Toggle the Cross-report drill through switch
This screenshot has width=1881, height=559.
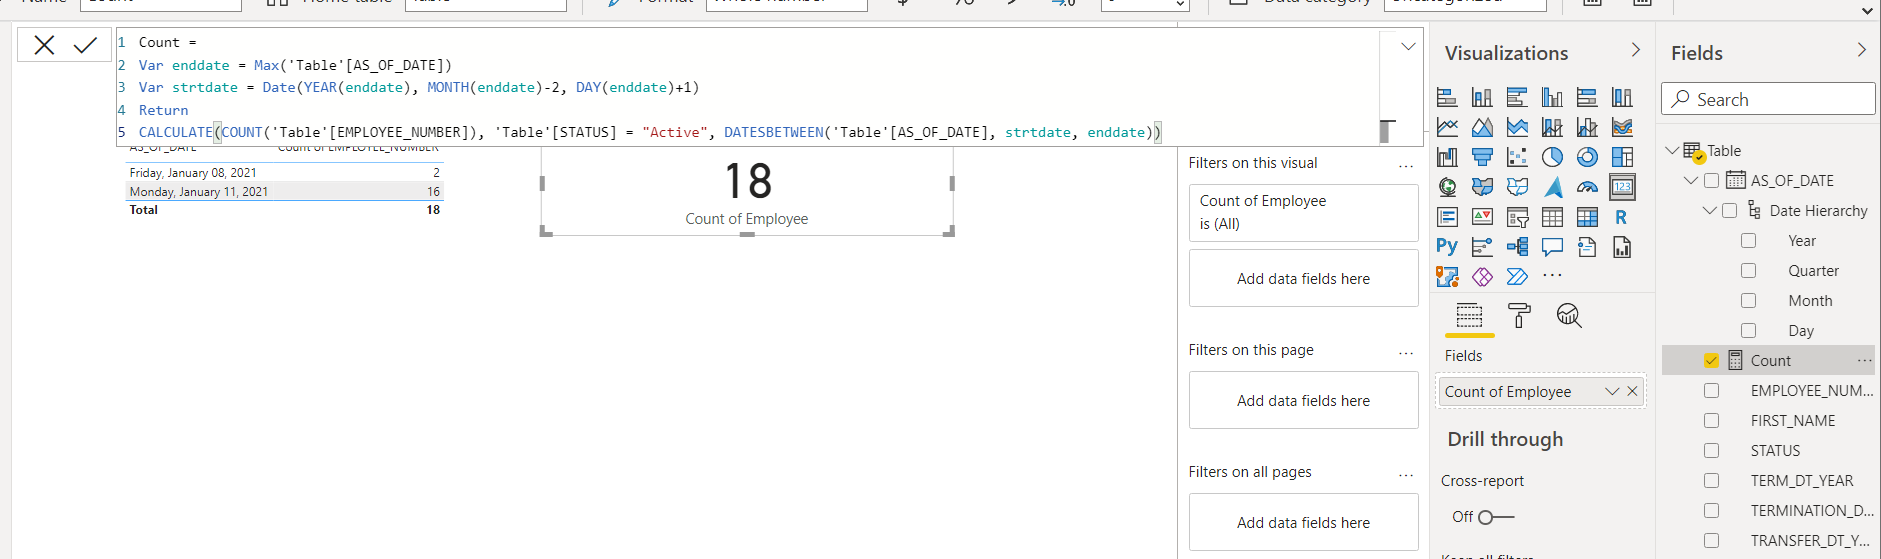(x=1496, y=517)
